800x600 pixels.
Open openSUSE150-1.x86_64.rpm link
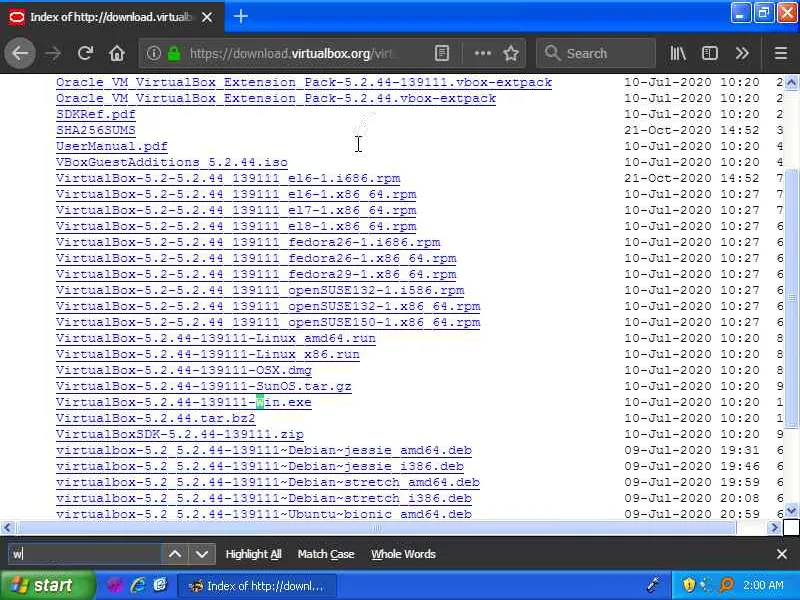[268, 322]
